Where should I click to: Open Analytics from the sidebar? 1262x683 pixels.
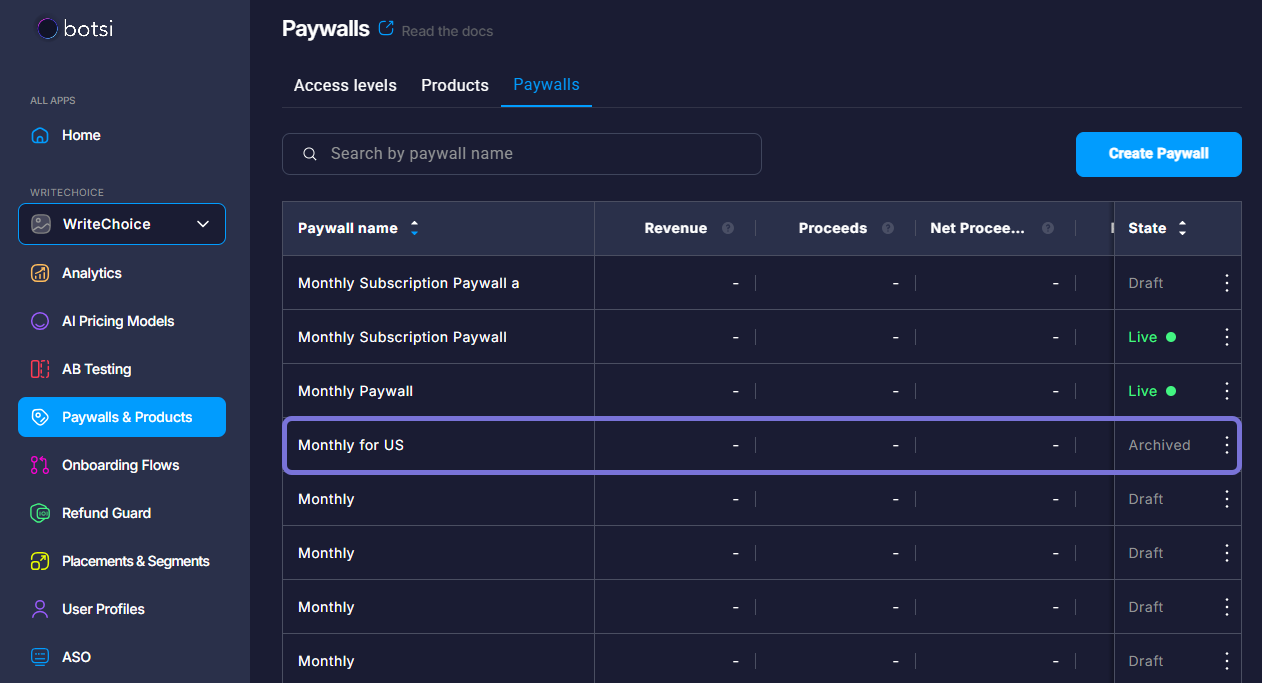[x=91, y=273]
